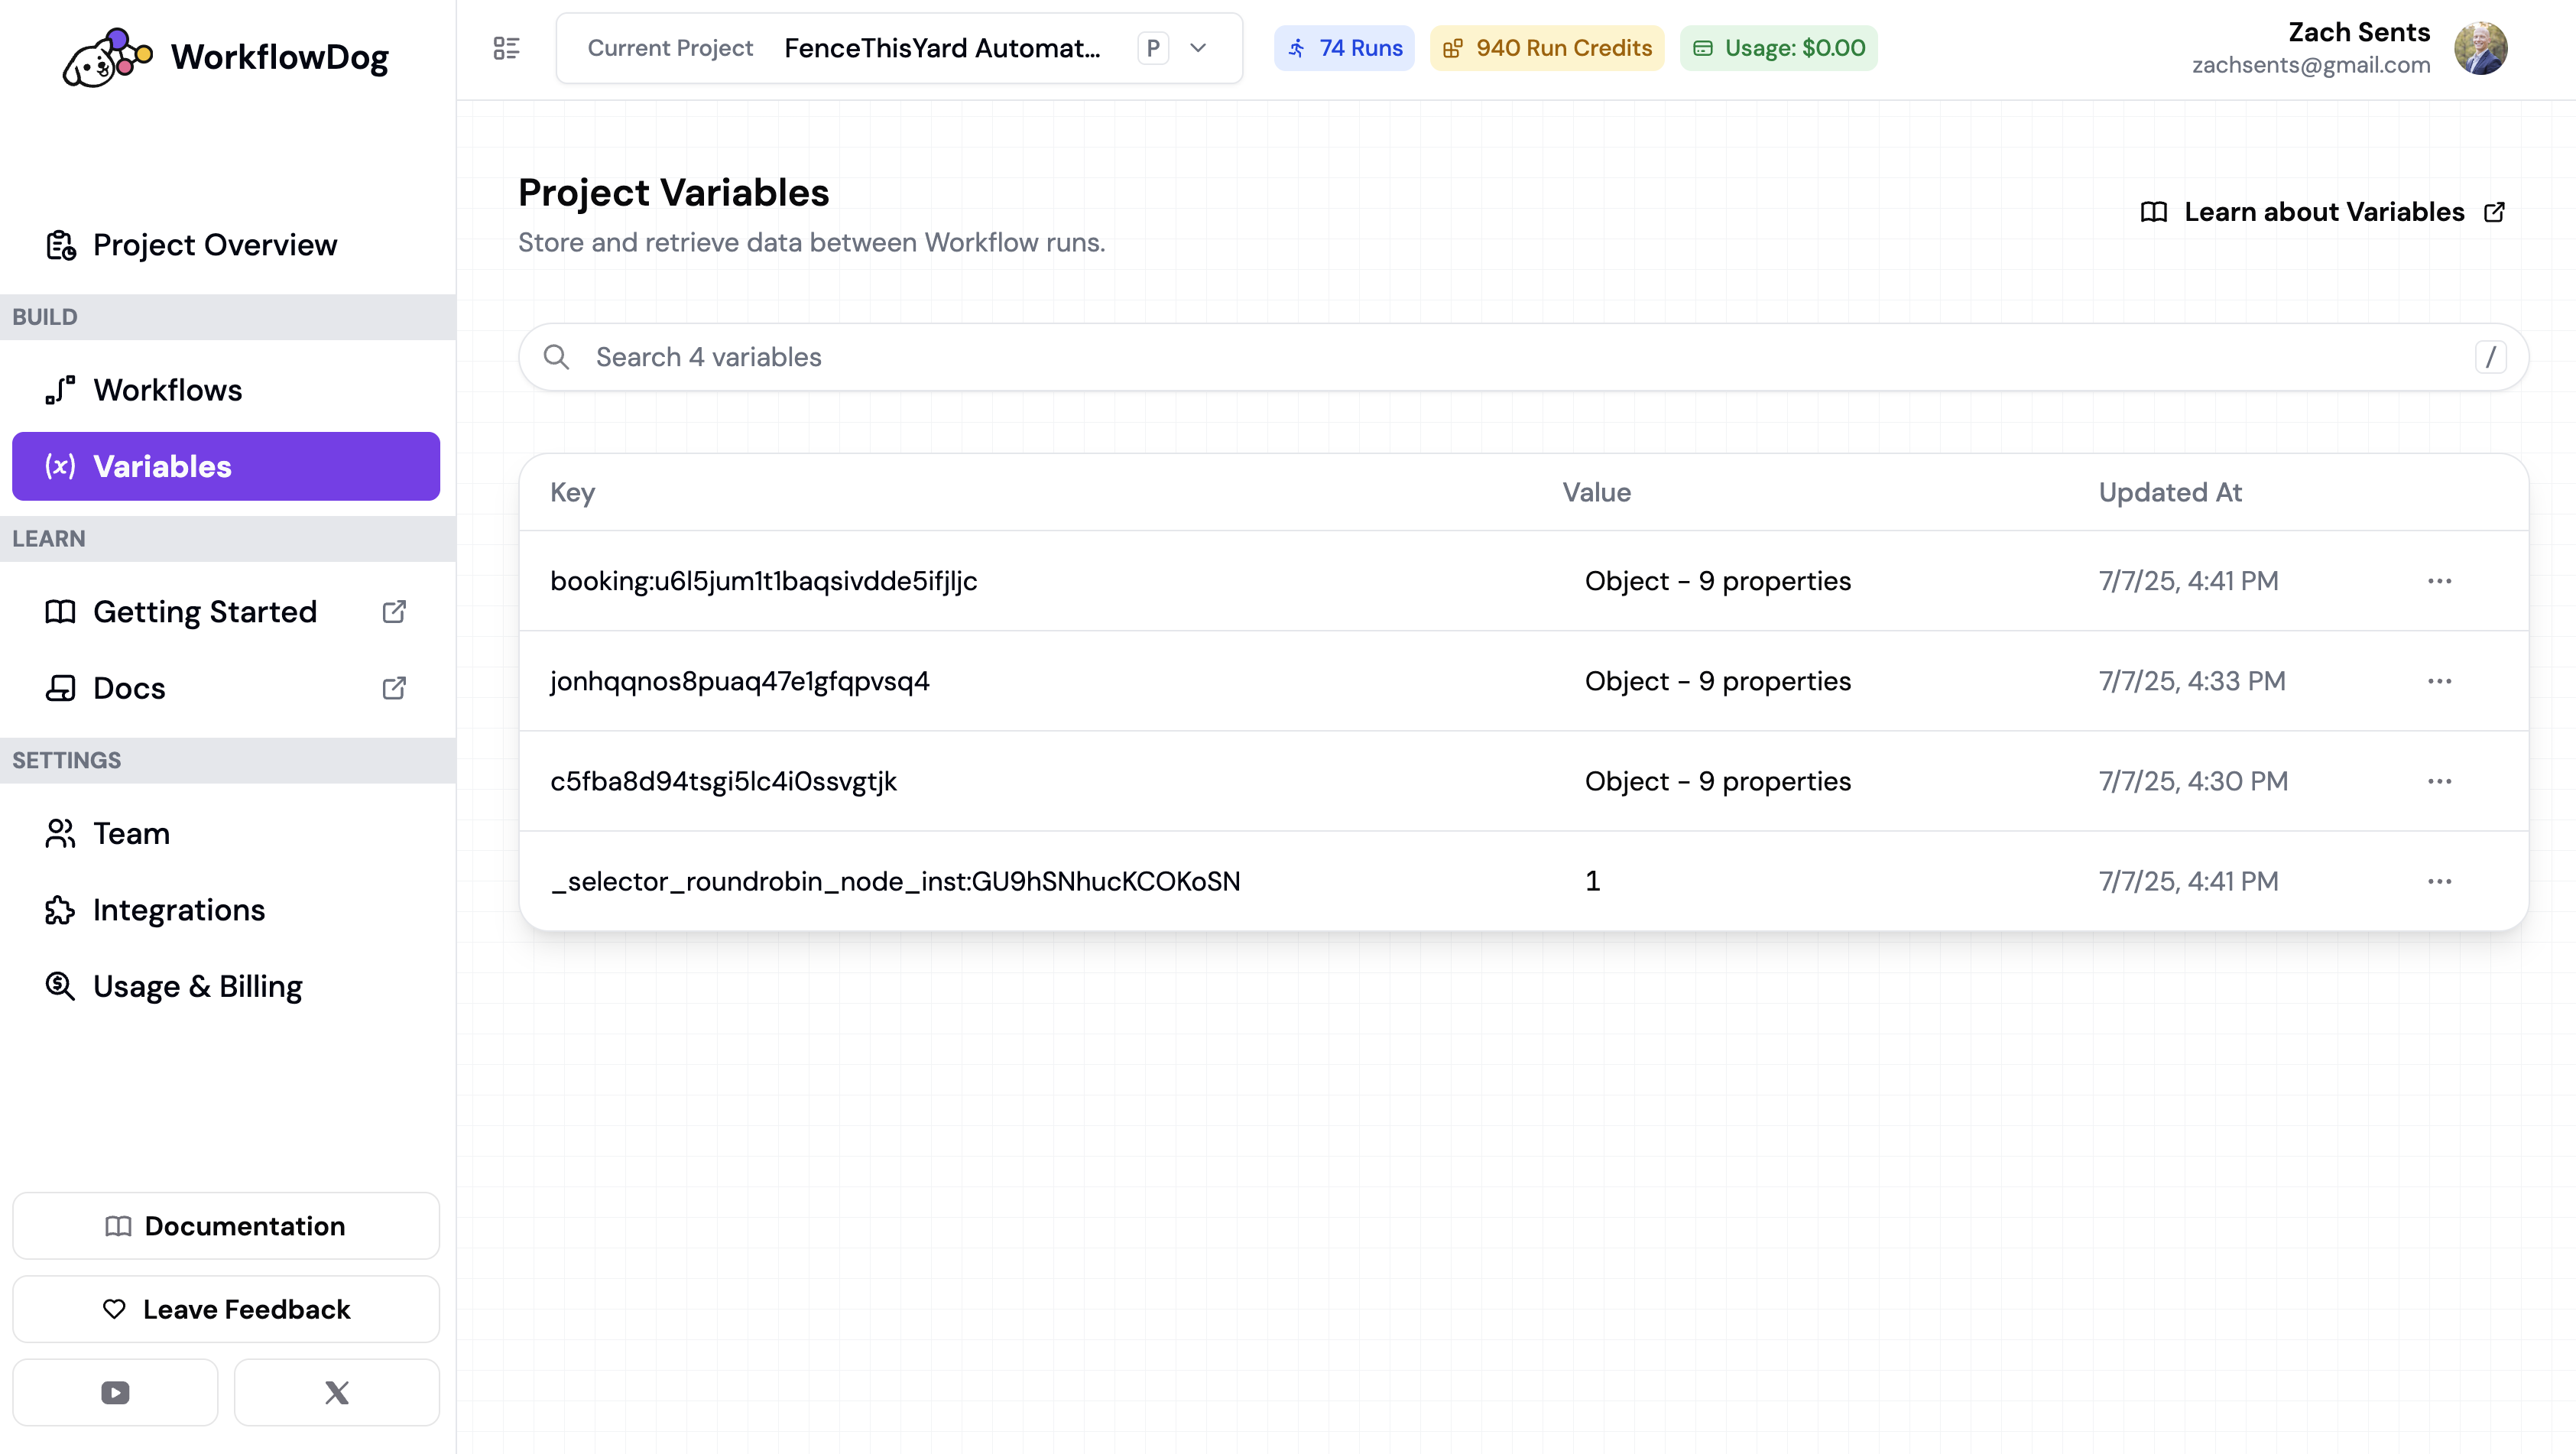Open Getting Started external link icon
The height and width of the screenshot is (1454, 2576).
pos(394,612)
